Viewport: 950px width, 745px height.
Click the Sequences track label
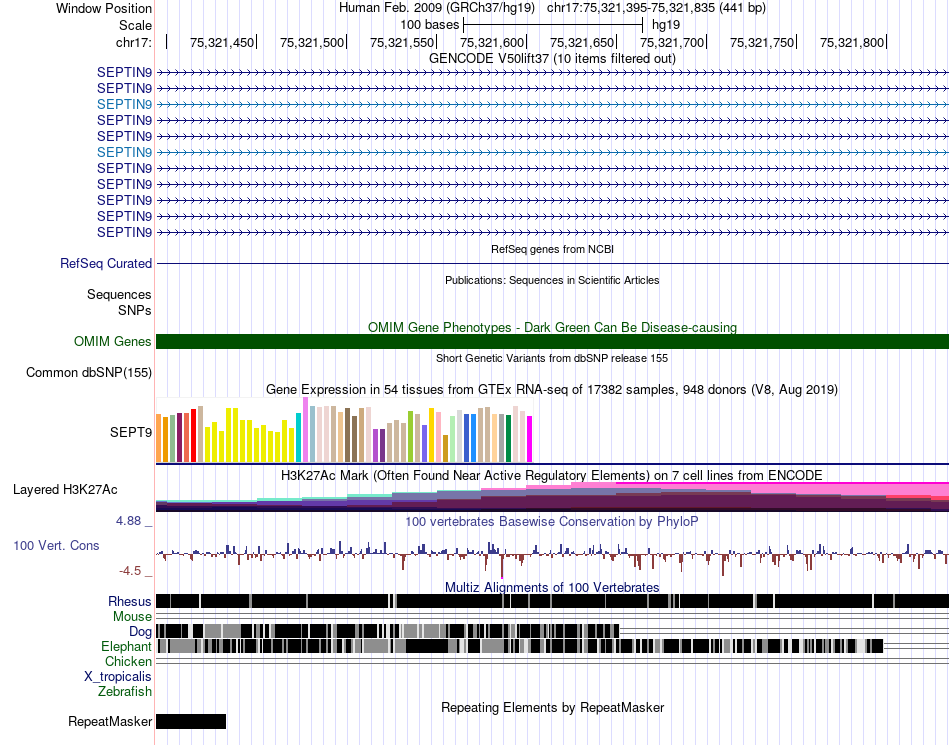[119, 294]
